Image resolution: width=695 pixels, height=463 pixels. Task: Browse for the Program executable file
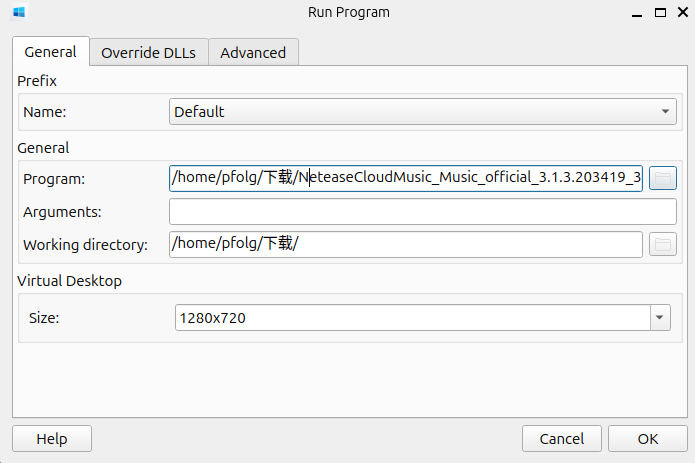click(x=663, y=178)
